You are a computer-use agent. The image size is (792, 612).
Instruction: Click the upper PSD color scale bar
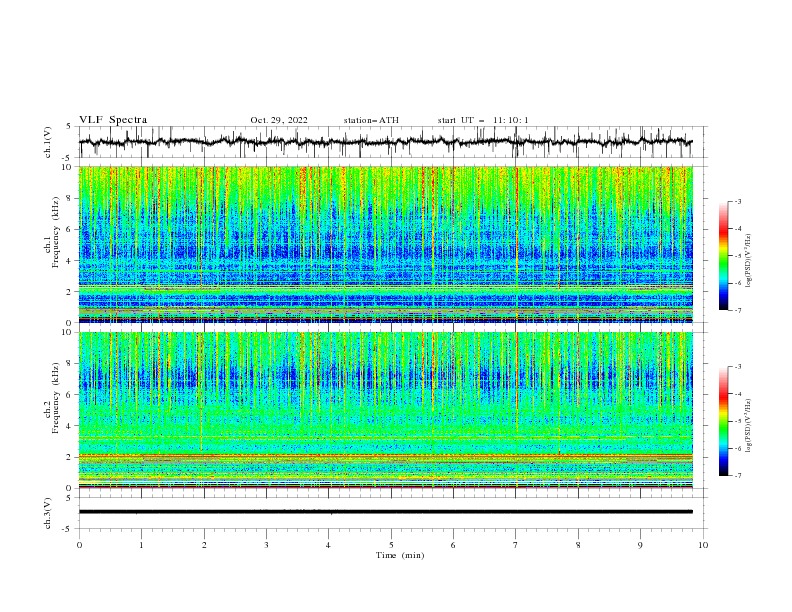(x=723, y=256)
